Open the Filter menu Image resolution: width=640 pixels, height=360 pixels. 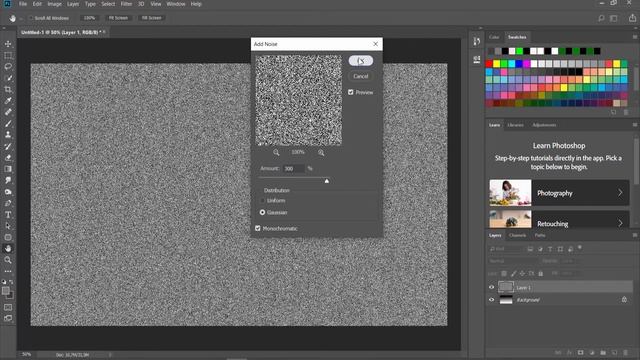pos(126,4)
